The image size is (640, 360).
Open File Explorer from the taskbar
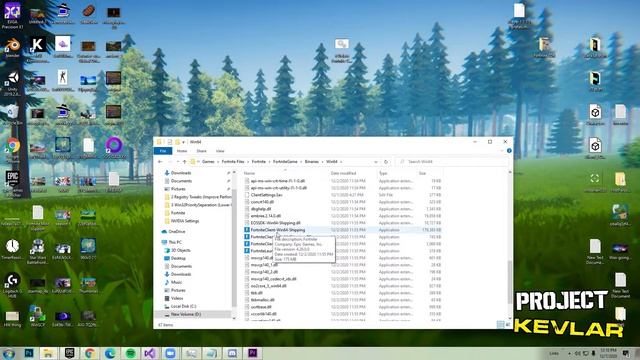[x=49, y=353]
